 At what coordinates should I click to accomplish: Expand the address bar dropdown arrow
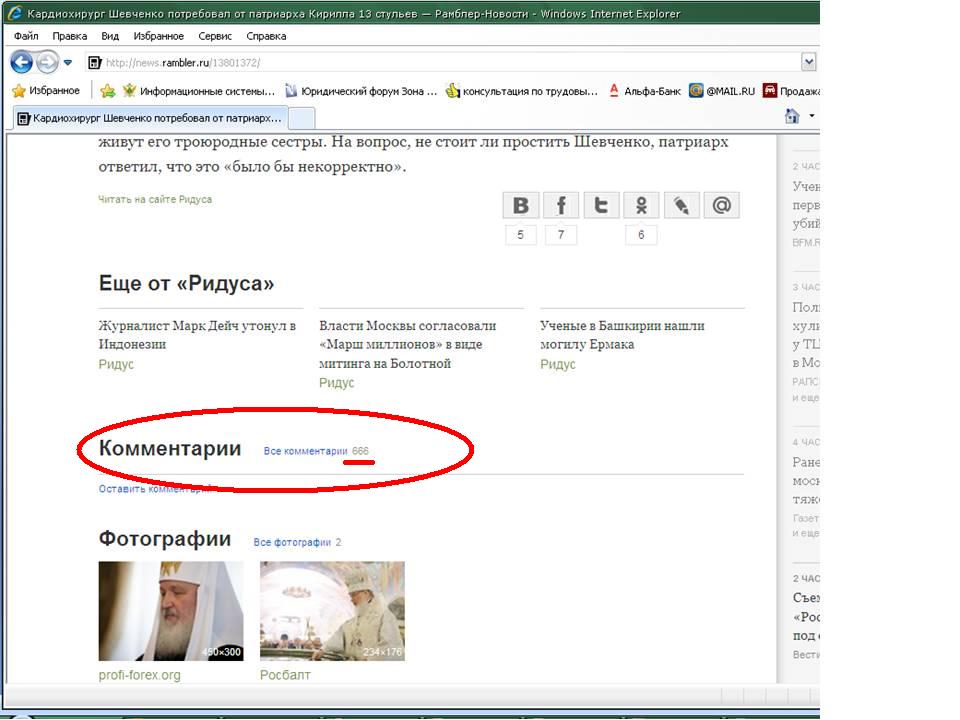tap(808, 62)
